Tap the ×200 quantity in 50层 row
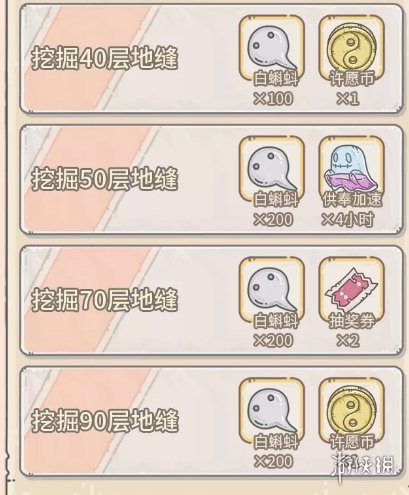The width and height of the screenshot is (409, 495). pyautogui.click(x=273, y=220)
